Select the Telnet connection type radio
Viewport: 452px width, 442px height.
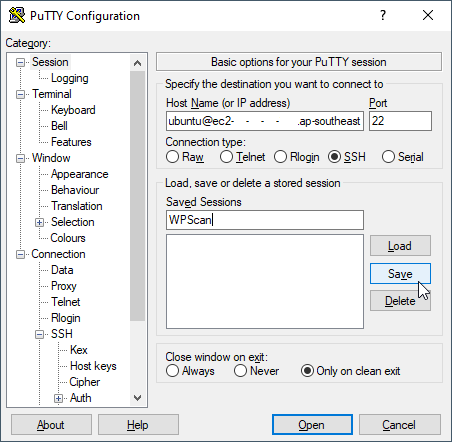coord(226,157)
